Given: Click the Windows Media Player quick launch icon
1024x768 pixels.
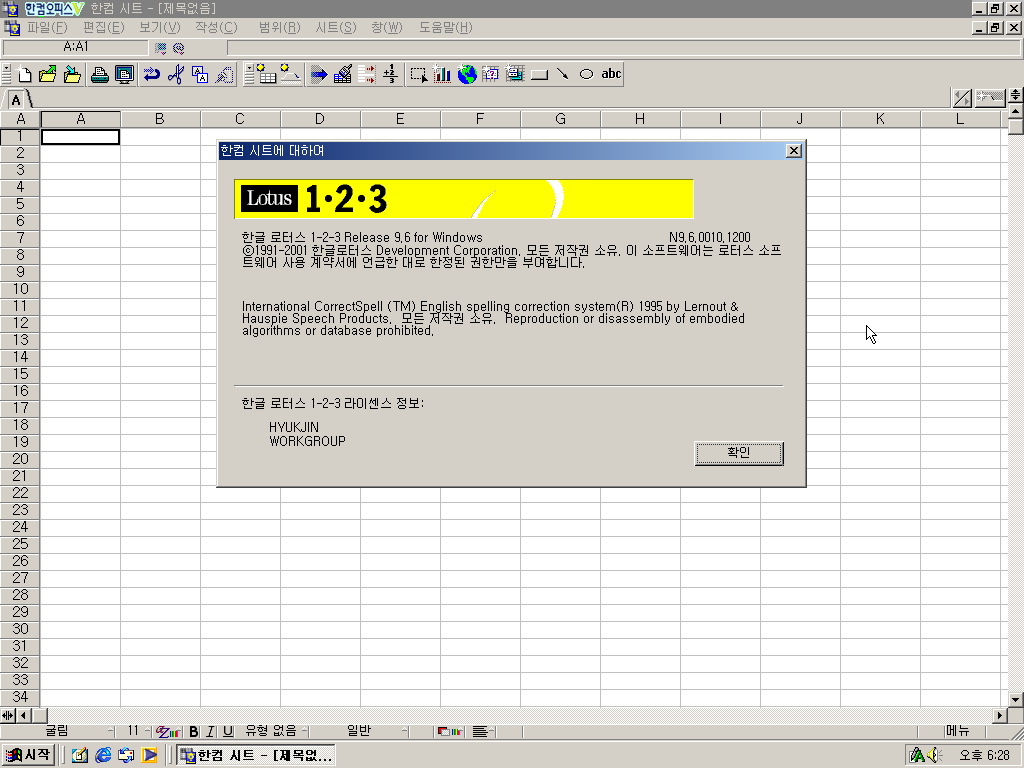Looking at the screenshot, I should point(150,755).
